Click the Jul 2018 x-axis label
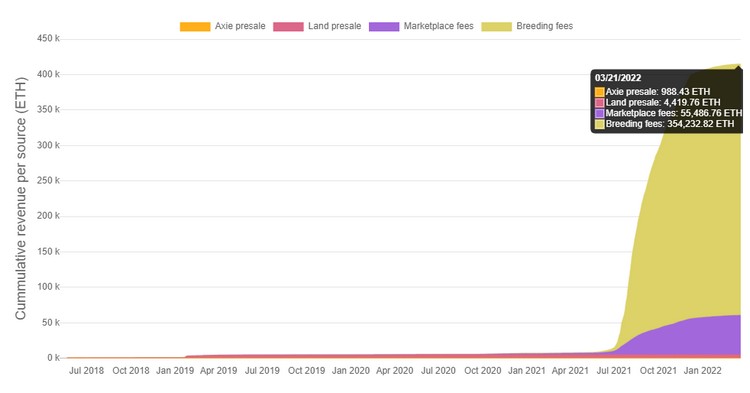 click(87, 371)
